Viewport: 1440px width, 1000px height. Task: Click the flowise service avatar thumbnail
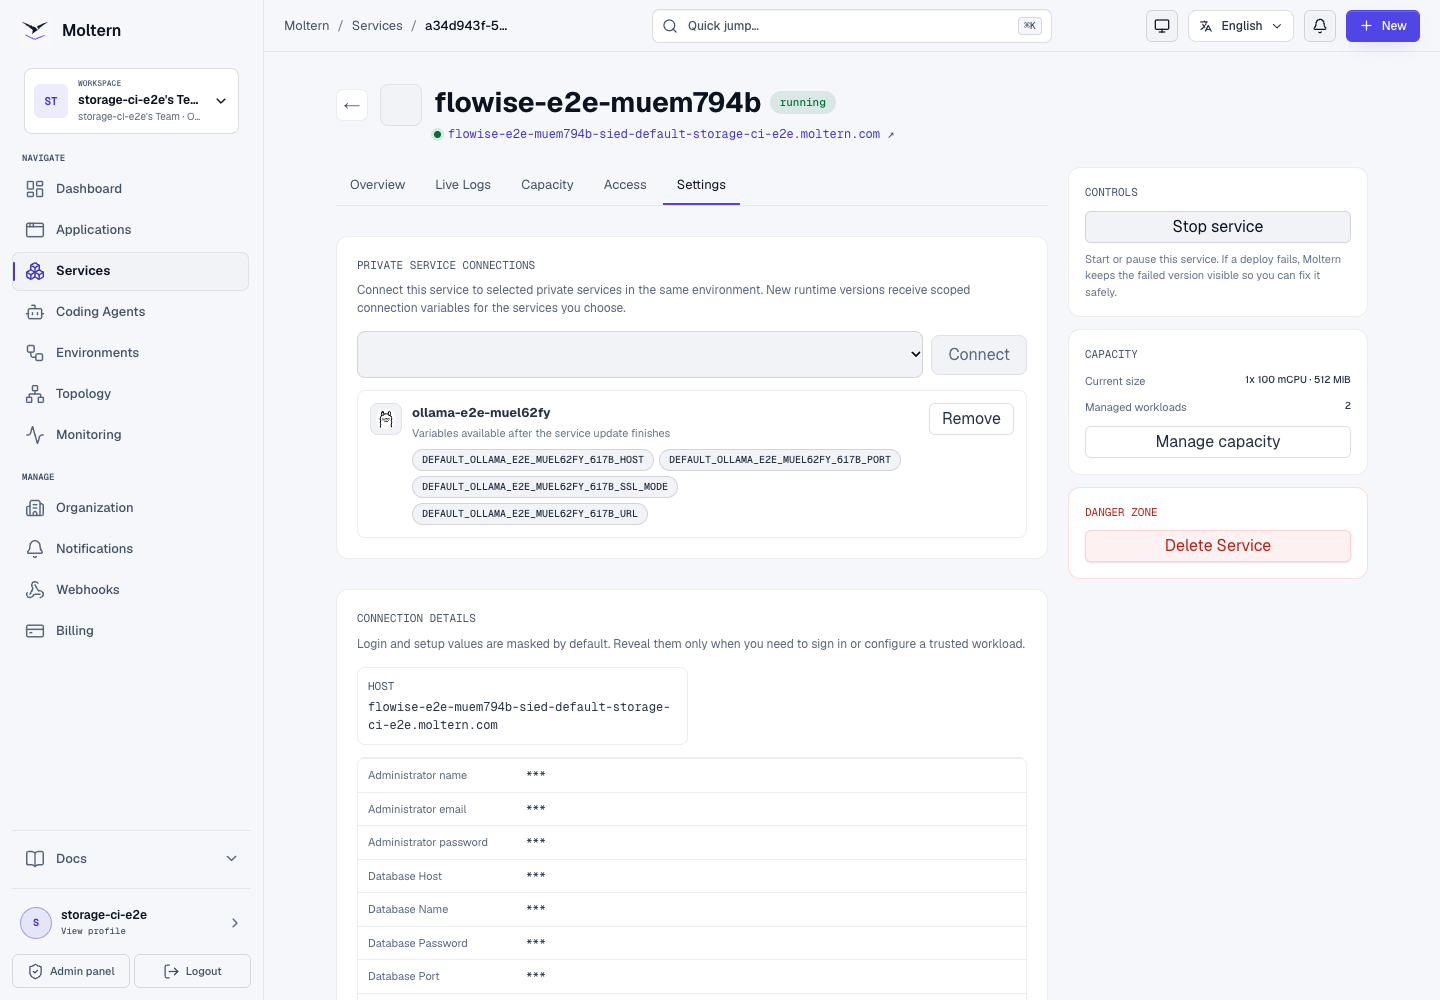[x=401, y=105]
